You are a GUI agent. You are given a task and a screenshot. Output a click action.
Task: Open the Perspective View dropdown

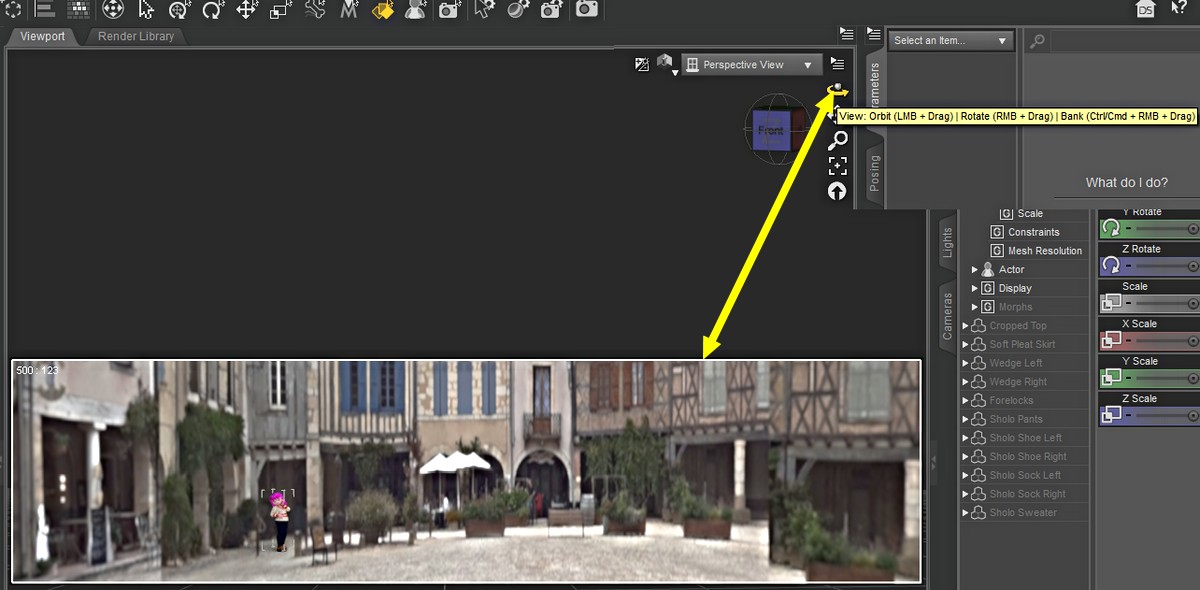[x=752, y=65]
